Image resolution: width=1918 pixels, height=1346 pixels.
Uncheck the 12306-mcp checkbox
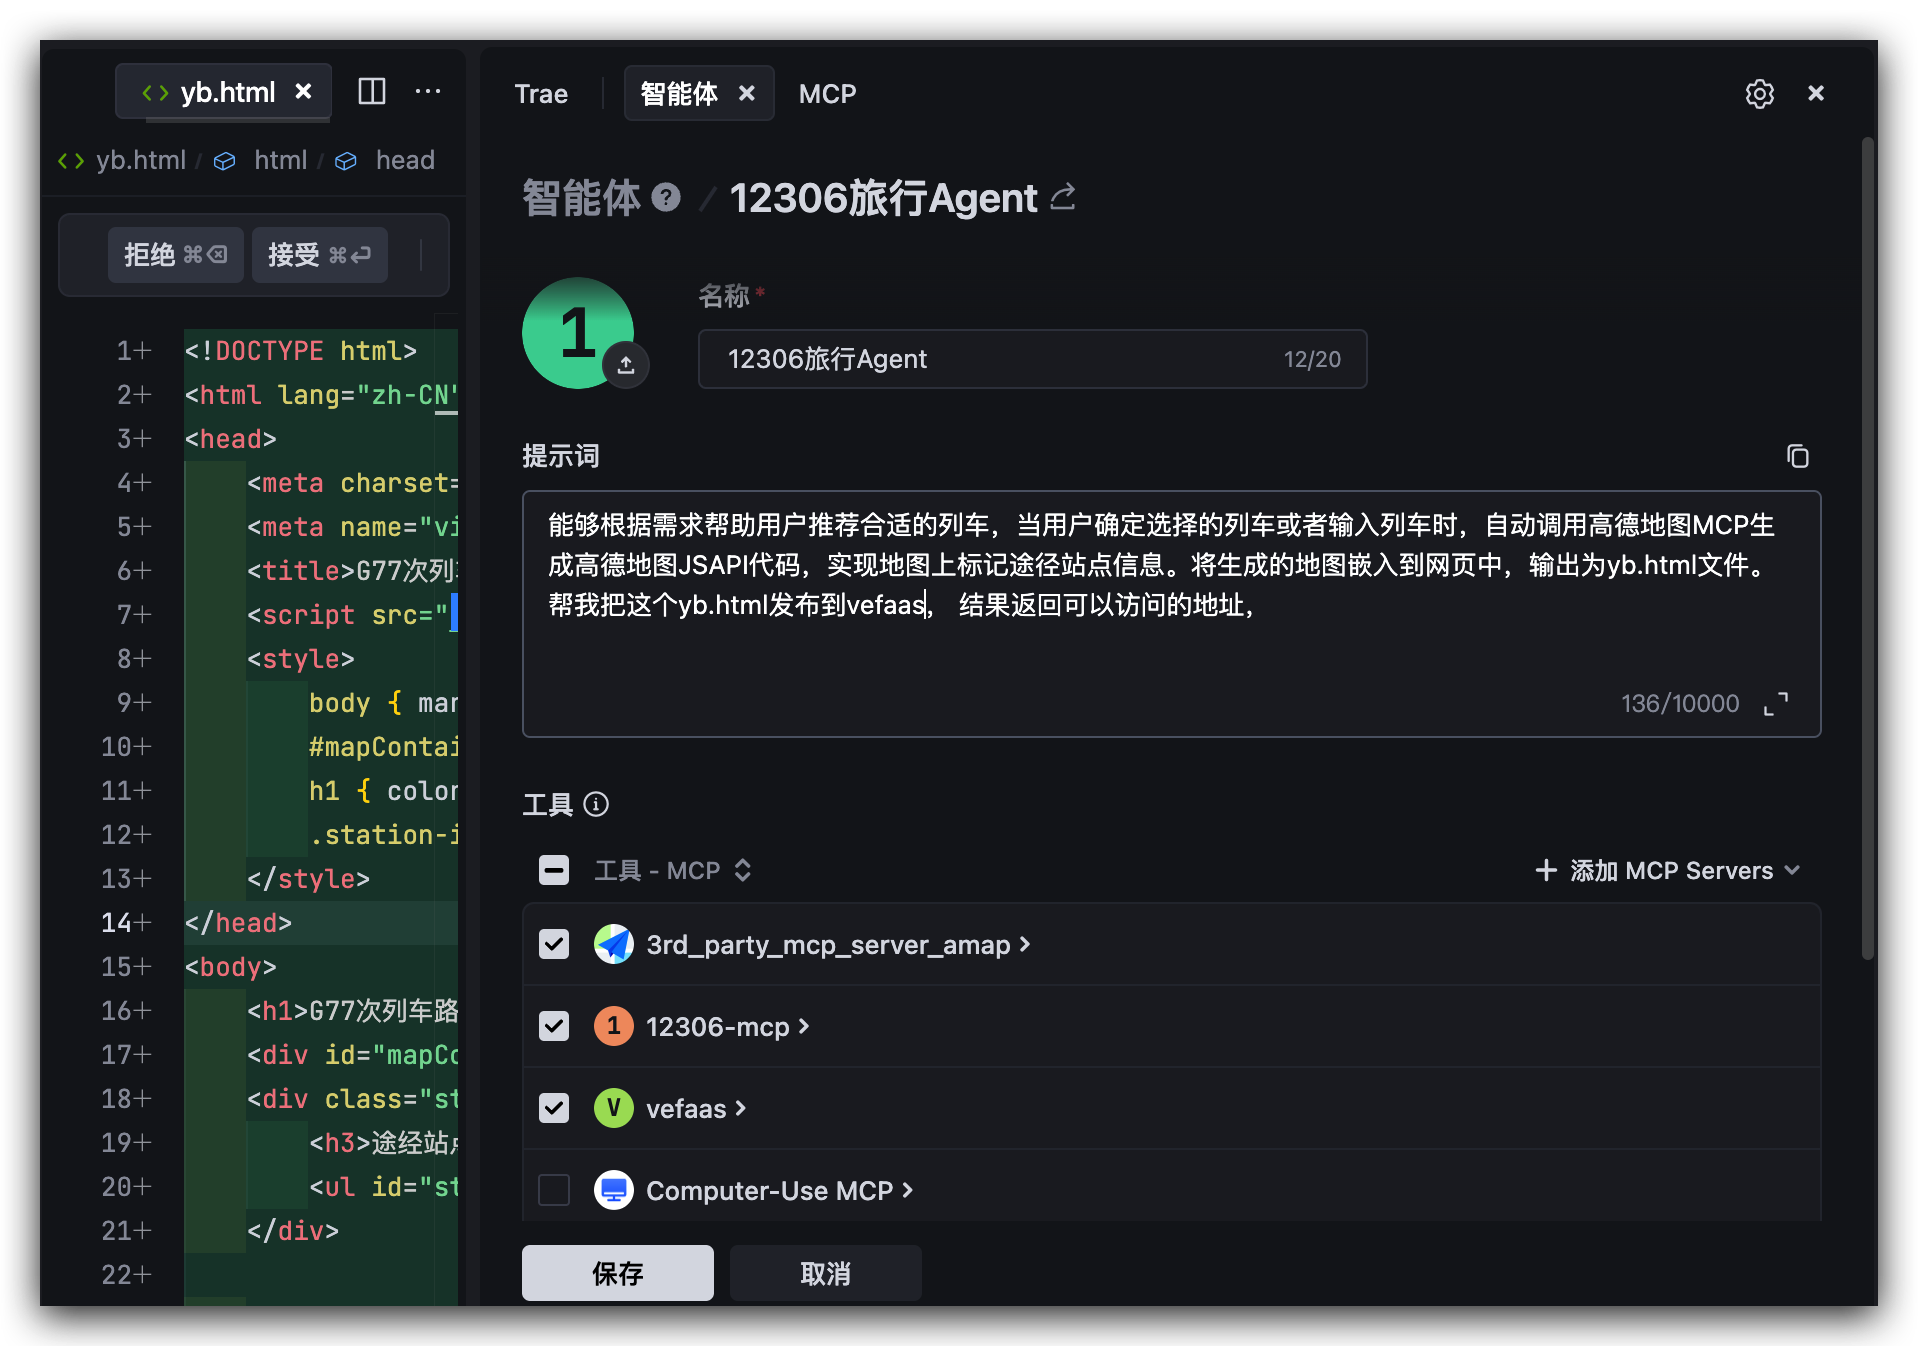coord(554,1026)
